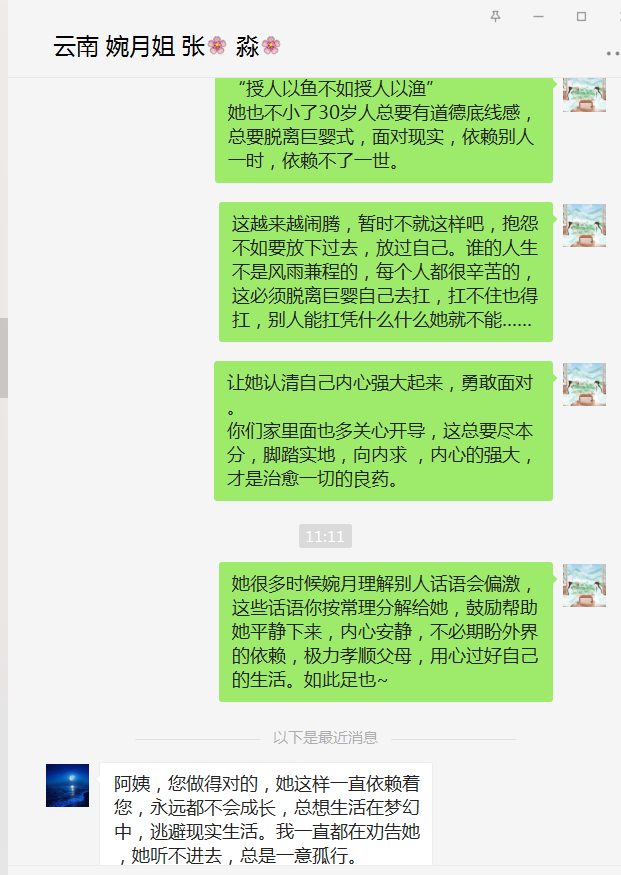Open the chat info three-dots menu

[613, 54]
